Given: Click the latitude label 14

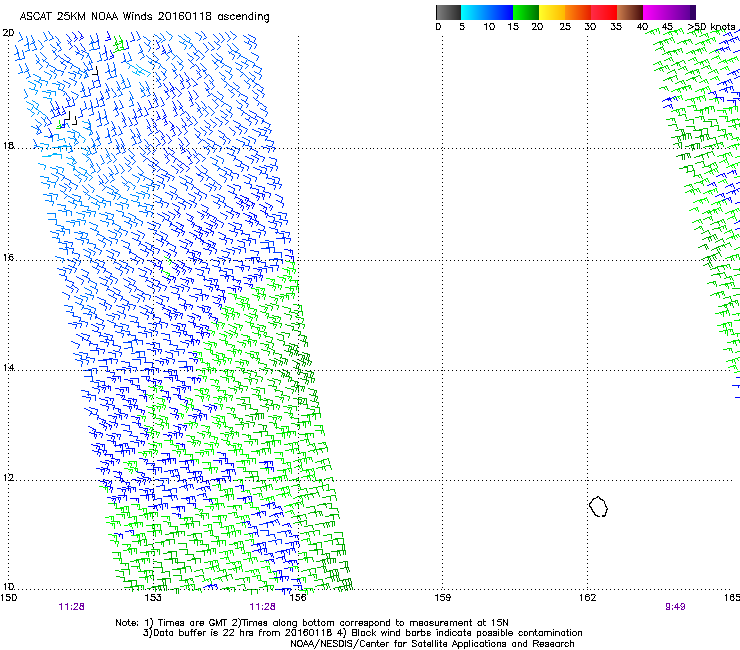Looking at the screenshot, I should pos(8,368).
